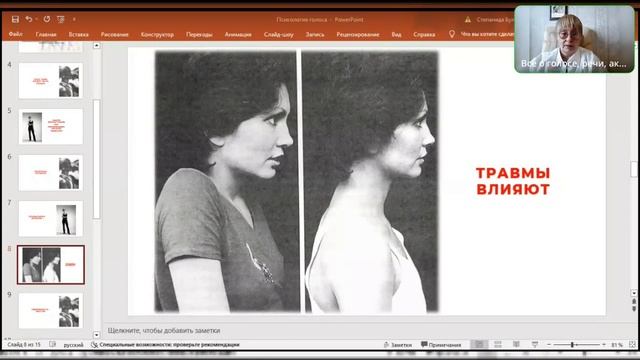Click the zoom slider handle
Viewport: 640px width, 360px height.
click(572, 345)
